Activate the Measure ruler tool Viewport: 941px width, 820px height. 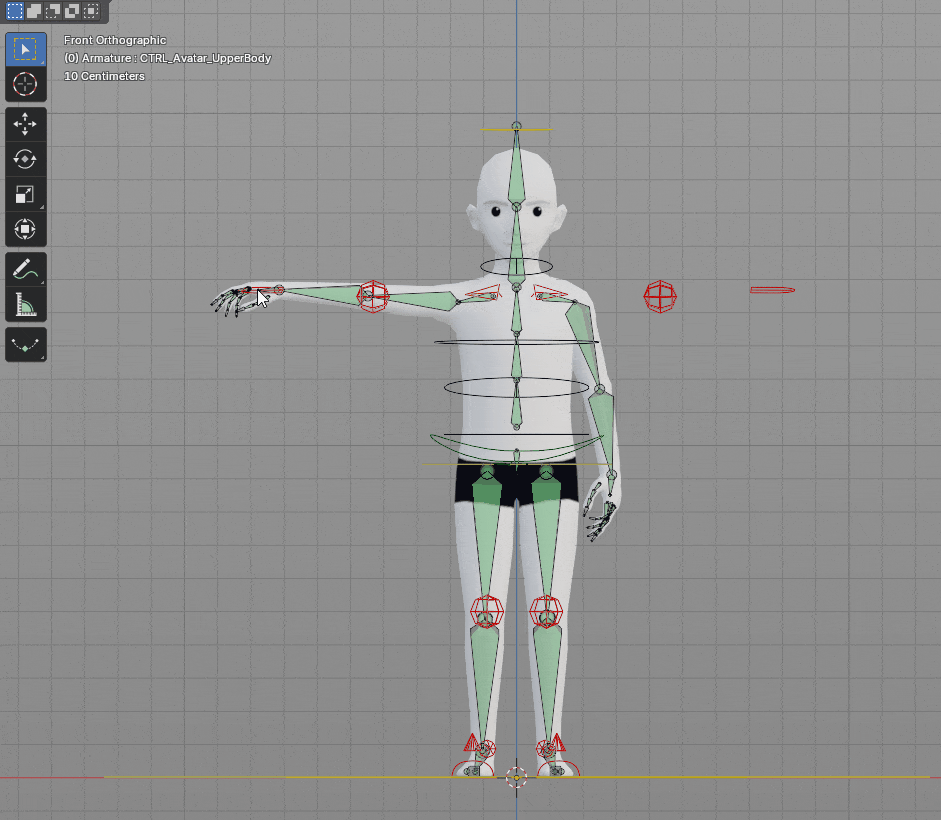25,304
